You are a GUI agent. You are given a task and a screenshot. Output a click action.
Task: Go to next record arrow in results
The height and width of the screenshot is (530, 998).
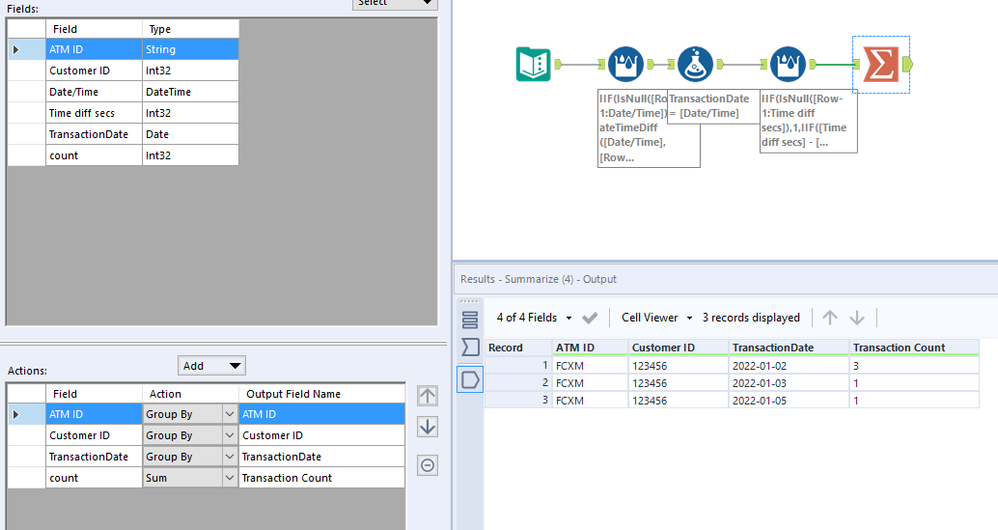click(x=857, y=317)
